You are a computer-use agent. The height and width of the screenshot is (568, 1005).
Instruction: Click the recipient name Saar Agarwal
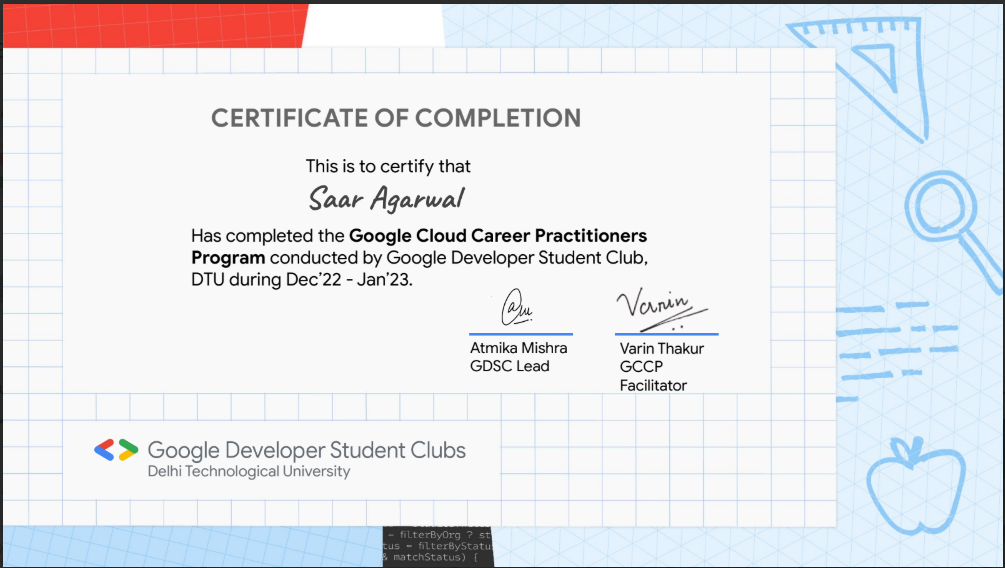[386, 199]
